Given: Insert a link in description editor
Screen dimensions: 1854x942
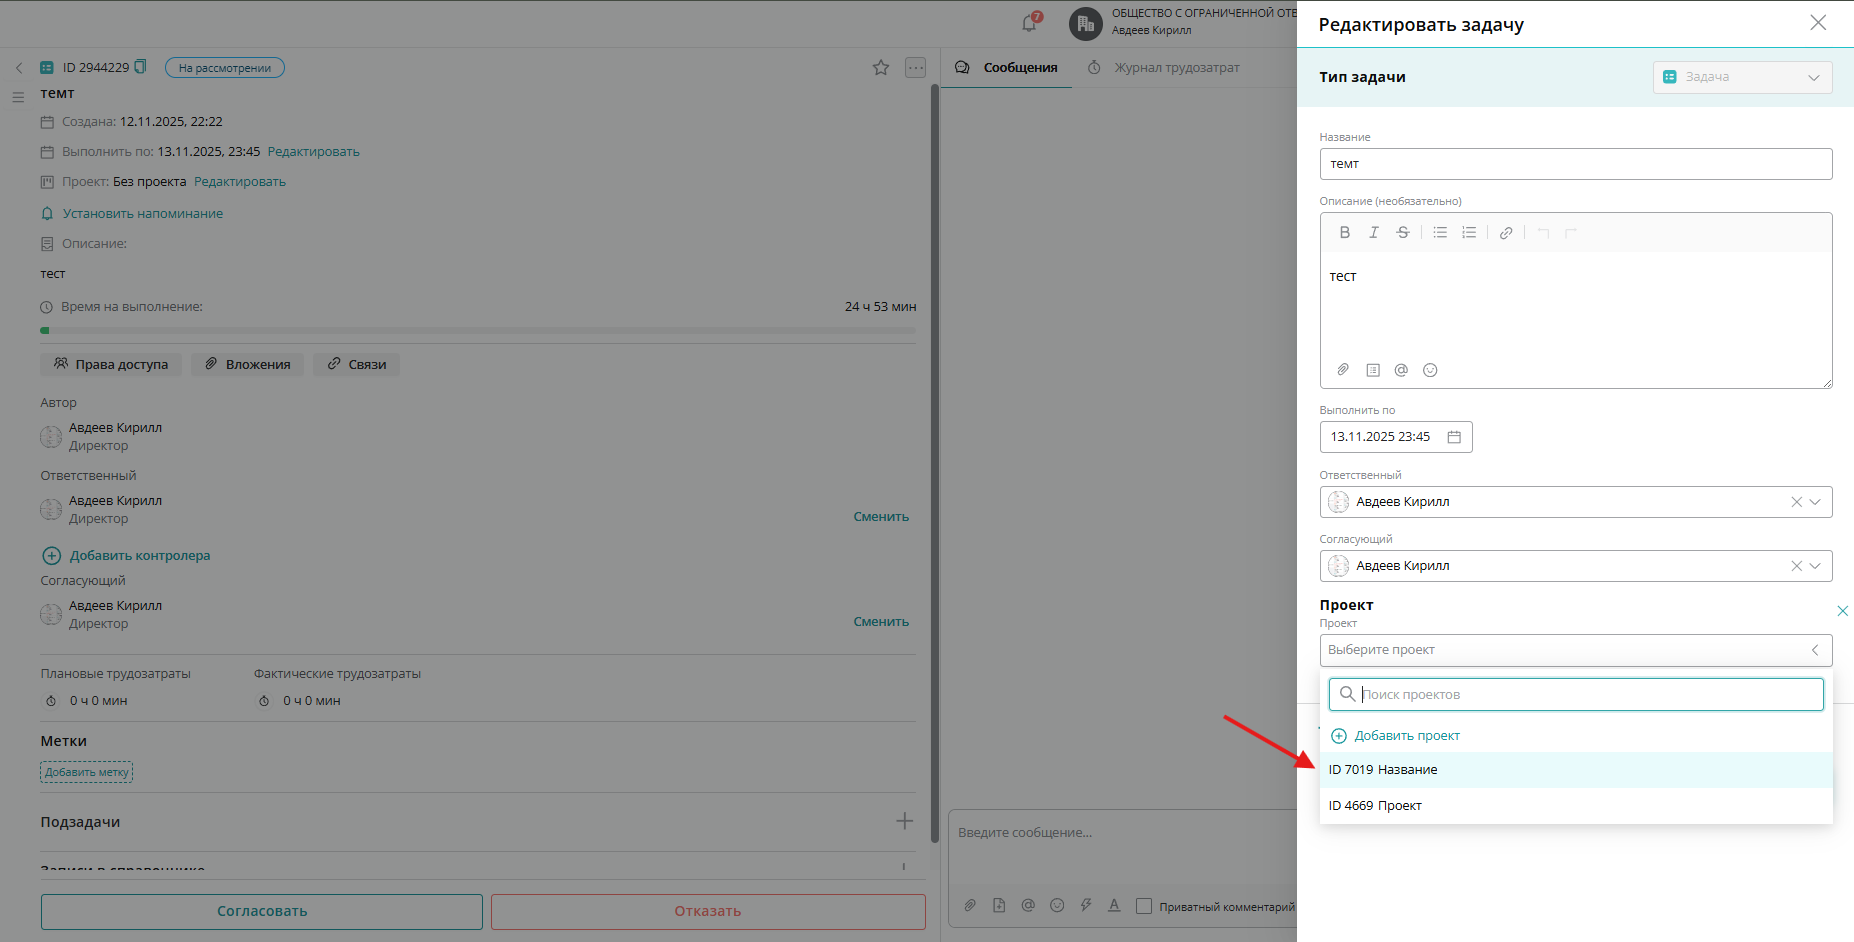Looking at the screenshot, I should tap(1506, 233).
